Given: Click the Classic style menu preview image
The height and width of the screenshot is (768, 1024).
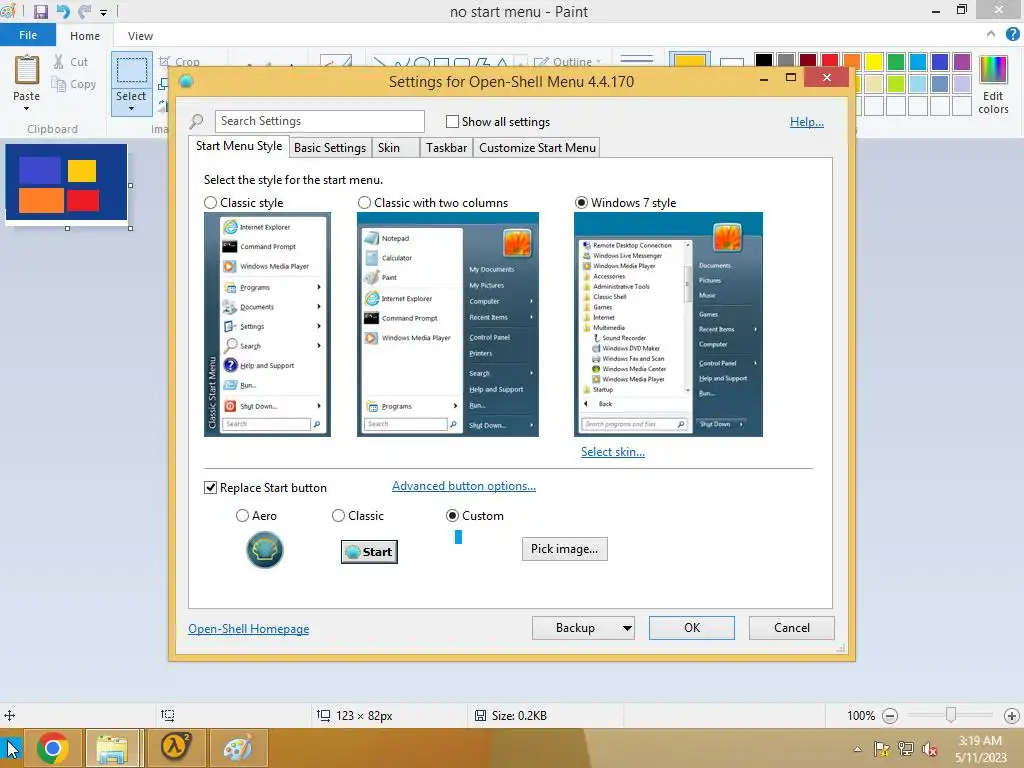Looking at the screenshot, I should [267, 324].
